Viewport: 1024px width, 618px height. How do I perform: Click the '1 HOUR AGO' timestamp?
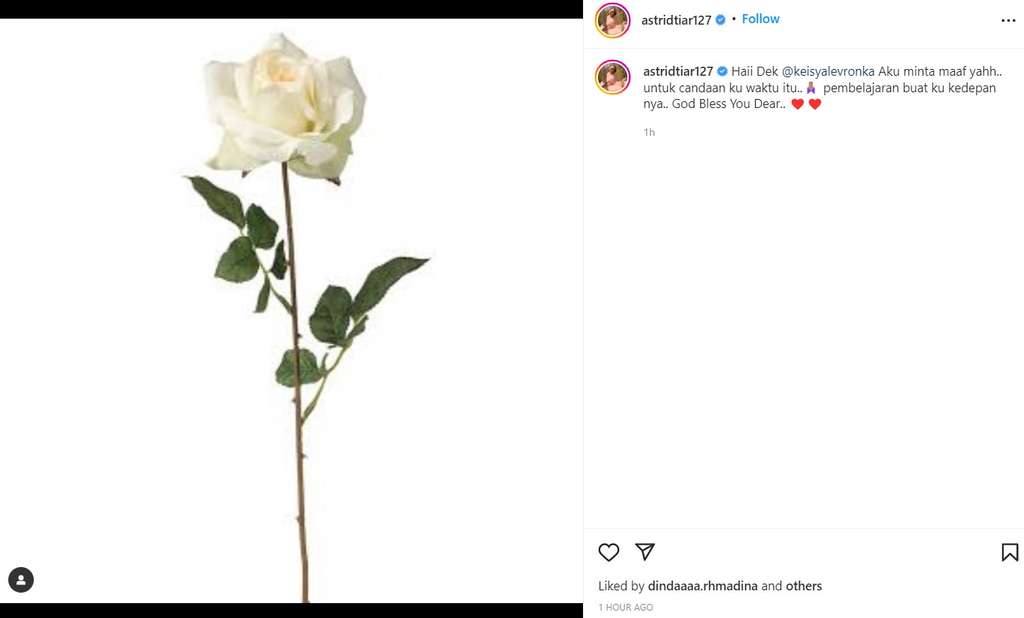pos(625,606)
